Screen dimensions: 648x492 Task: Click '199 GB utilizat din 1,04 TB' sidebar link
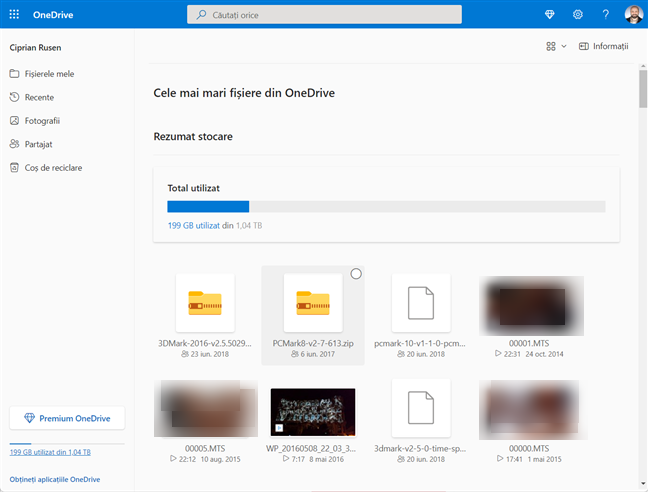click(50, 452)
